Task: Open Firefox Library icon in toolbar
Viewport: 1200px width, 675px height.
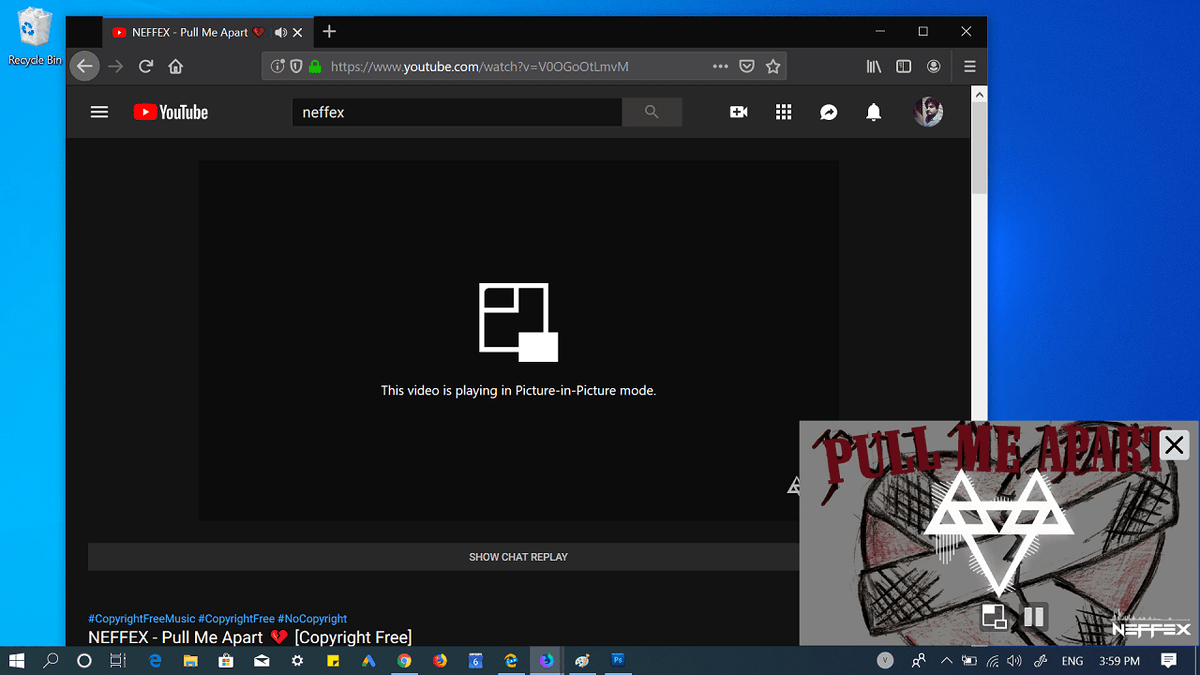Action: tap(873, 66)
